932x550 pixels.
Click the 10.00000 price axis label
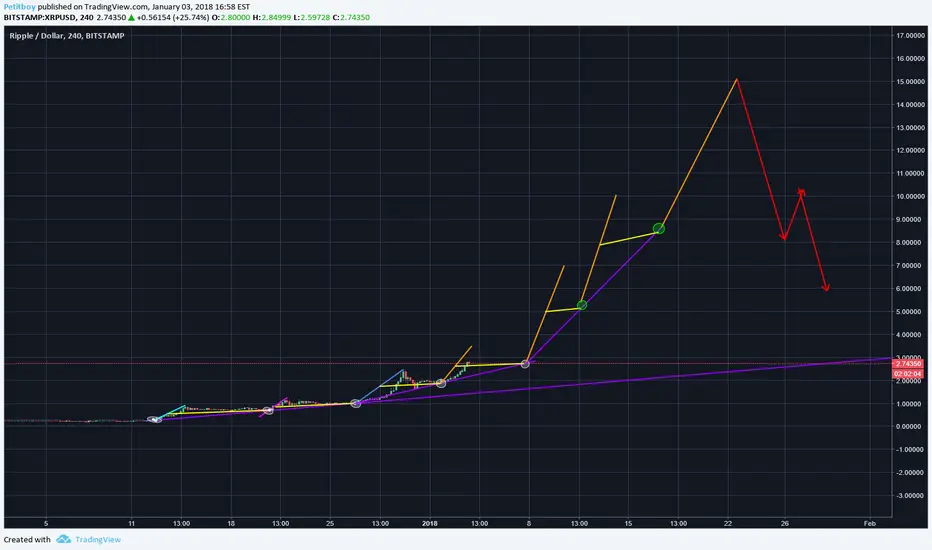click(910, 196)
